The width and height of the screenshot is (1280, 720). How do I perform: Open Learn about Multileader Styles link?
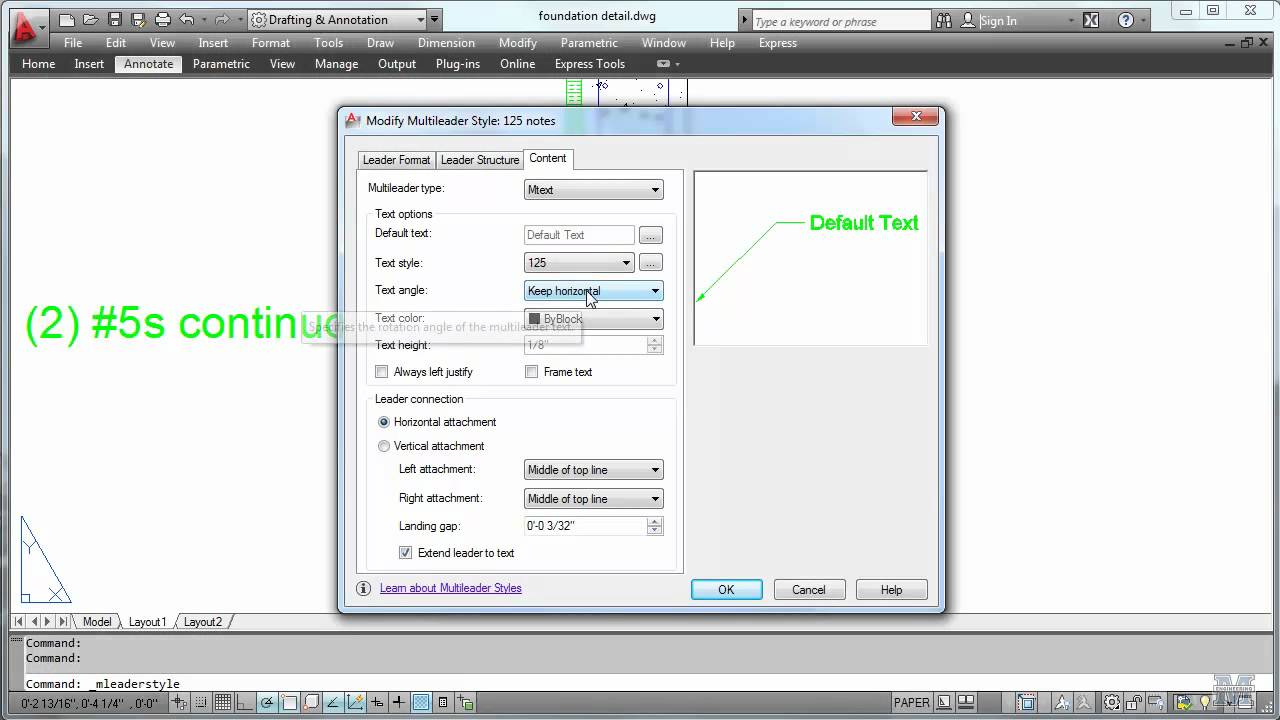[451, 588]
